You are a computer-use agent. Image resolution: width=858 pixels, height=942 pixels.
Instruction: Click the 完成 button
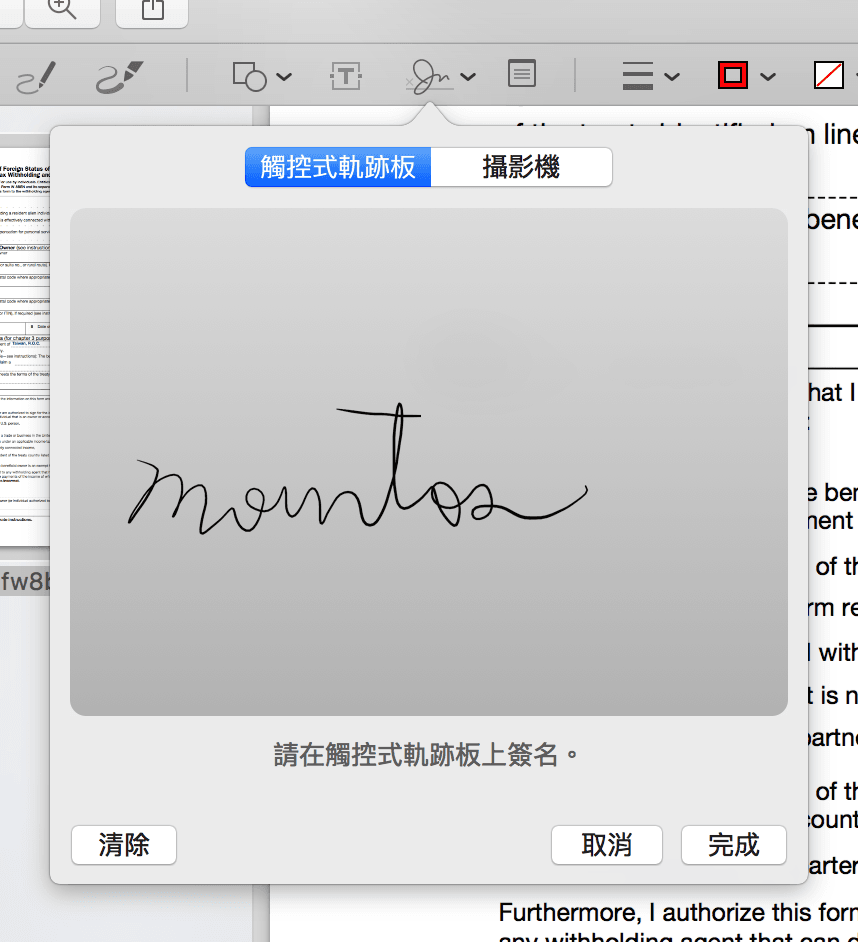[x=734, y=845]
